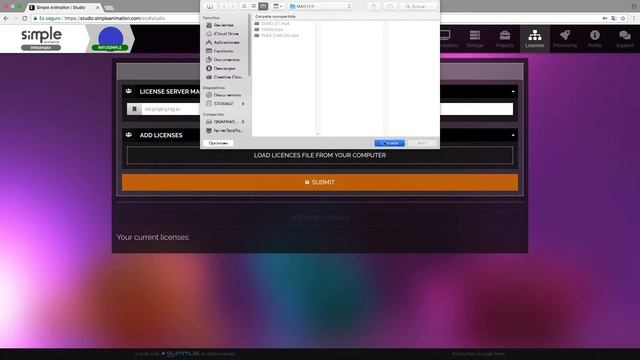
Task: Select Recientes in the dialog sidebar
Action: [223, 25]
